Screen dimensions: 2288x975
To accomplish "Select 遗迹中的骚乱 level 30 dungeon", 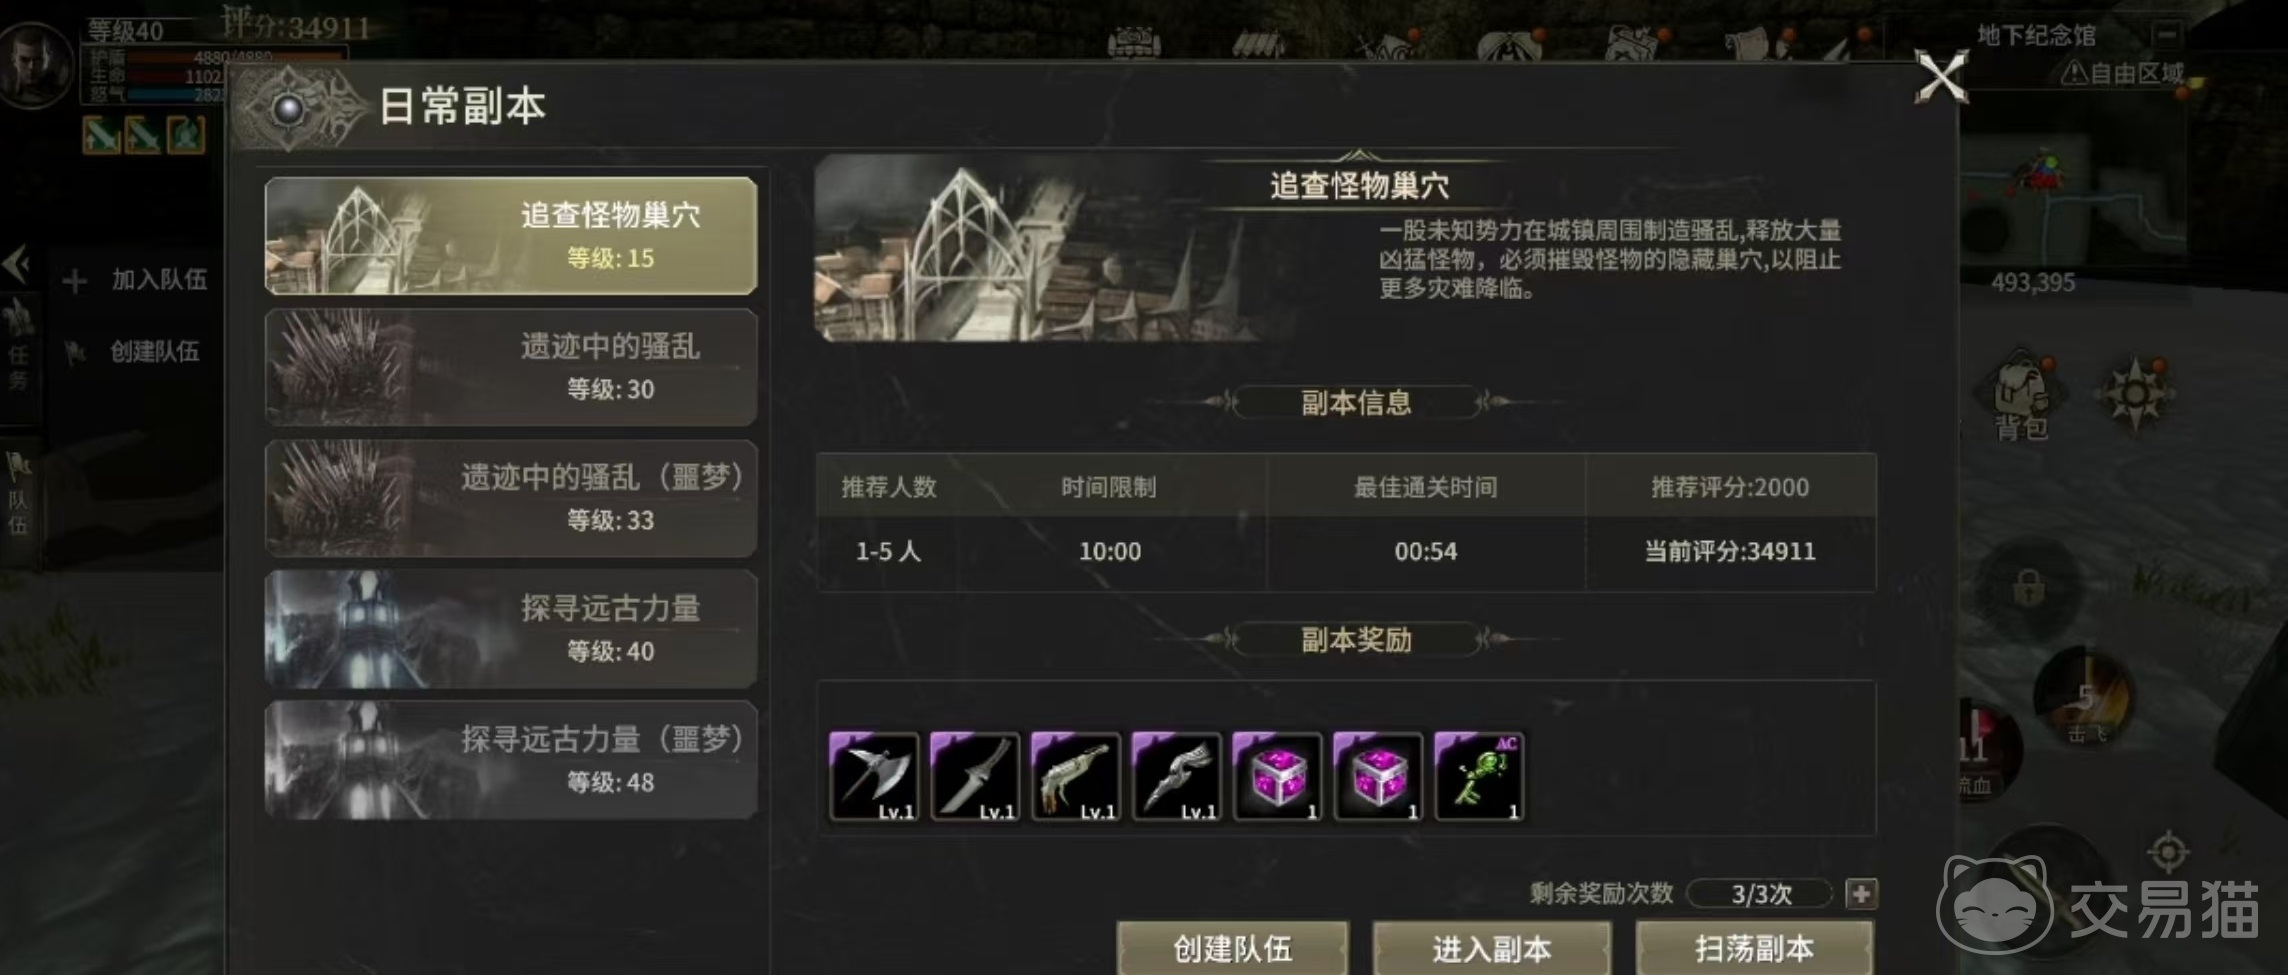I will pyautogui.click(x=511, y=367).
